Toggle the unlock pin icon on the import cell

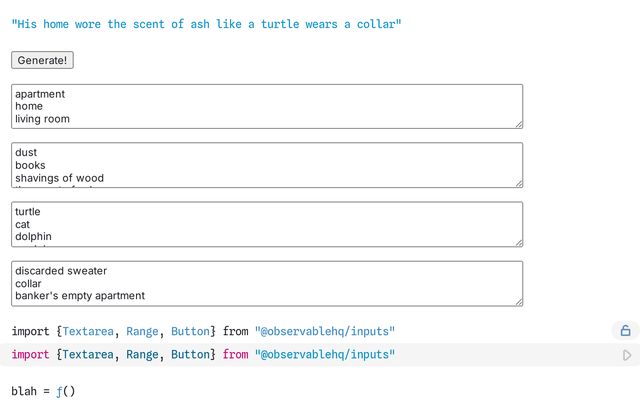tap(625, 330)
